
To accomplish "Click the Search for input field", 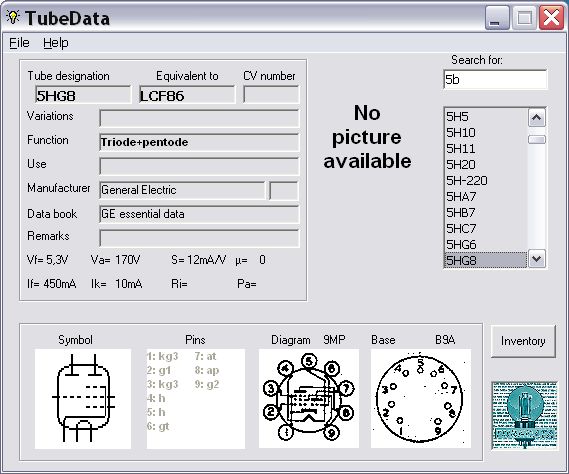I will click(495, 79).
